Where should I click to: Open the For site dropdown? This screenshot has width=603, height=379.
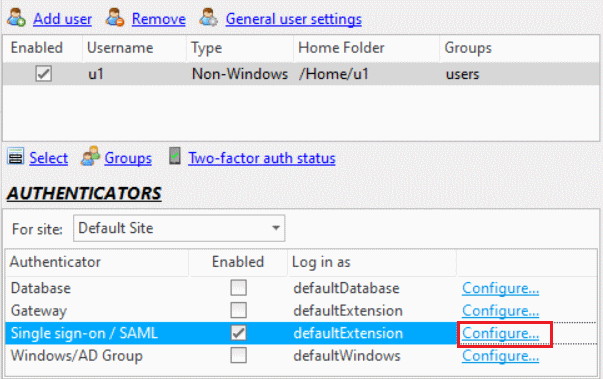[x=179, y=228]
